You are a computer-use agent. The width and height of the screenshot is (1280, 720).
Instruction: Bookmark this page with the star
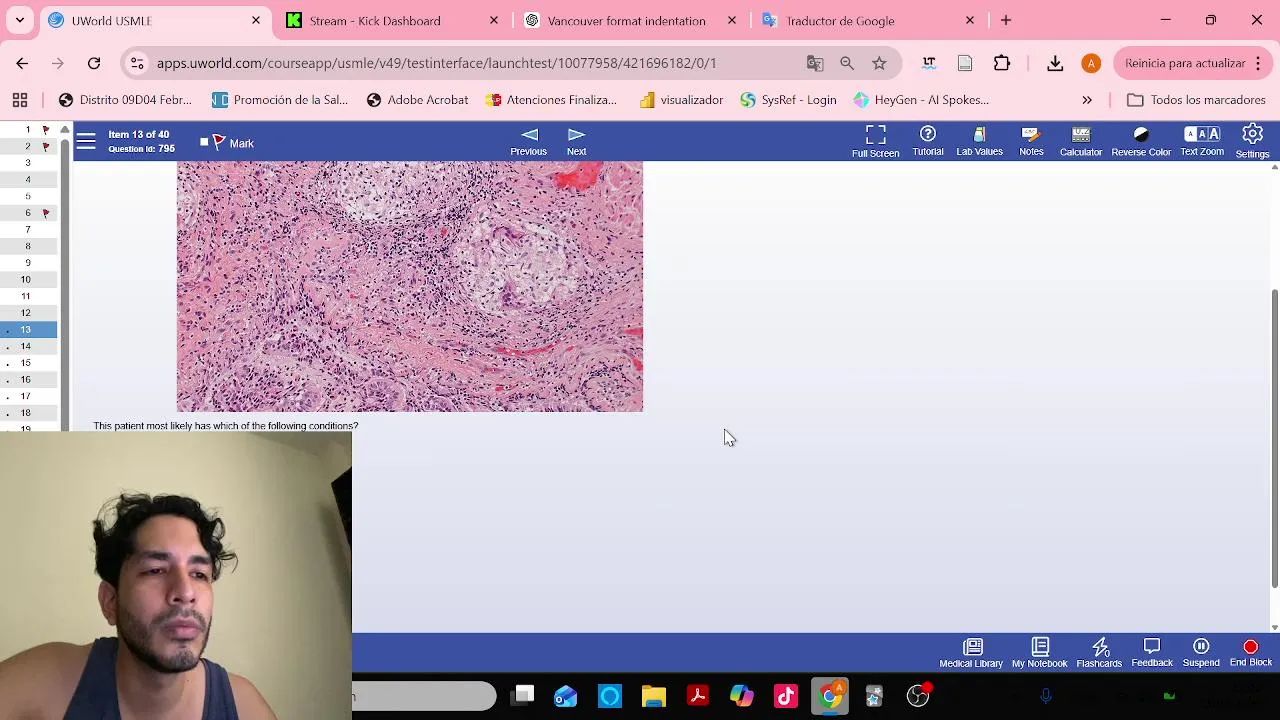point(879,63)
